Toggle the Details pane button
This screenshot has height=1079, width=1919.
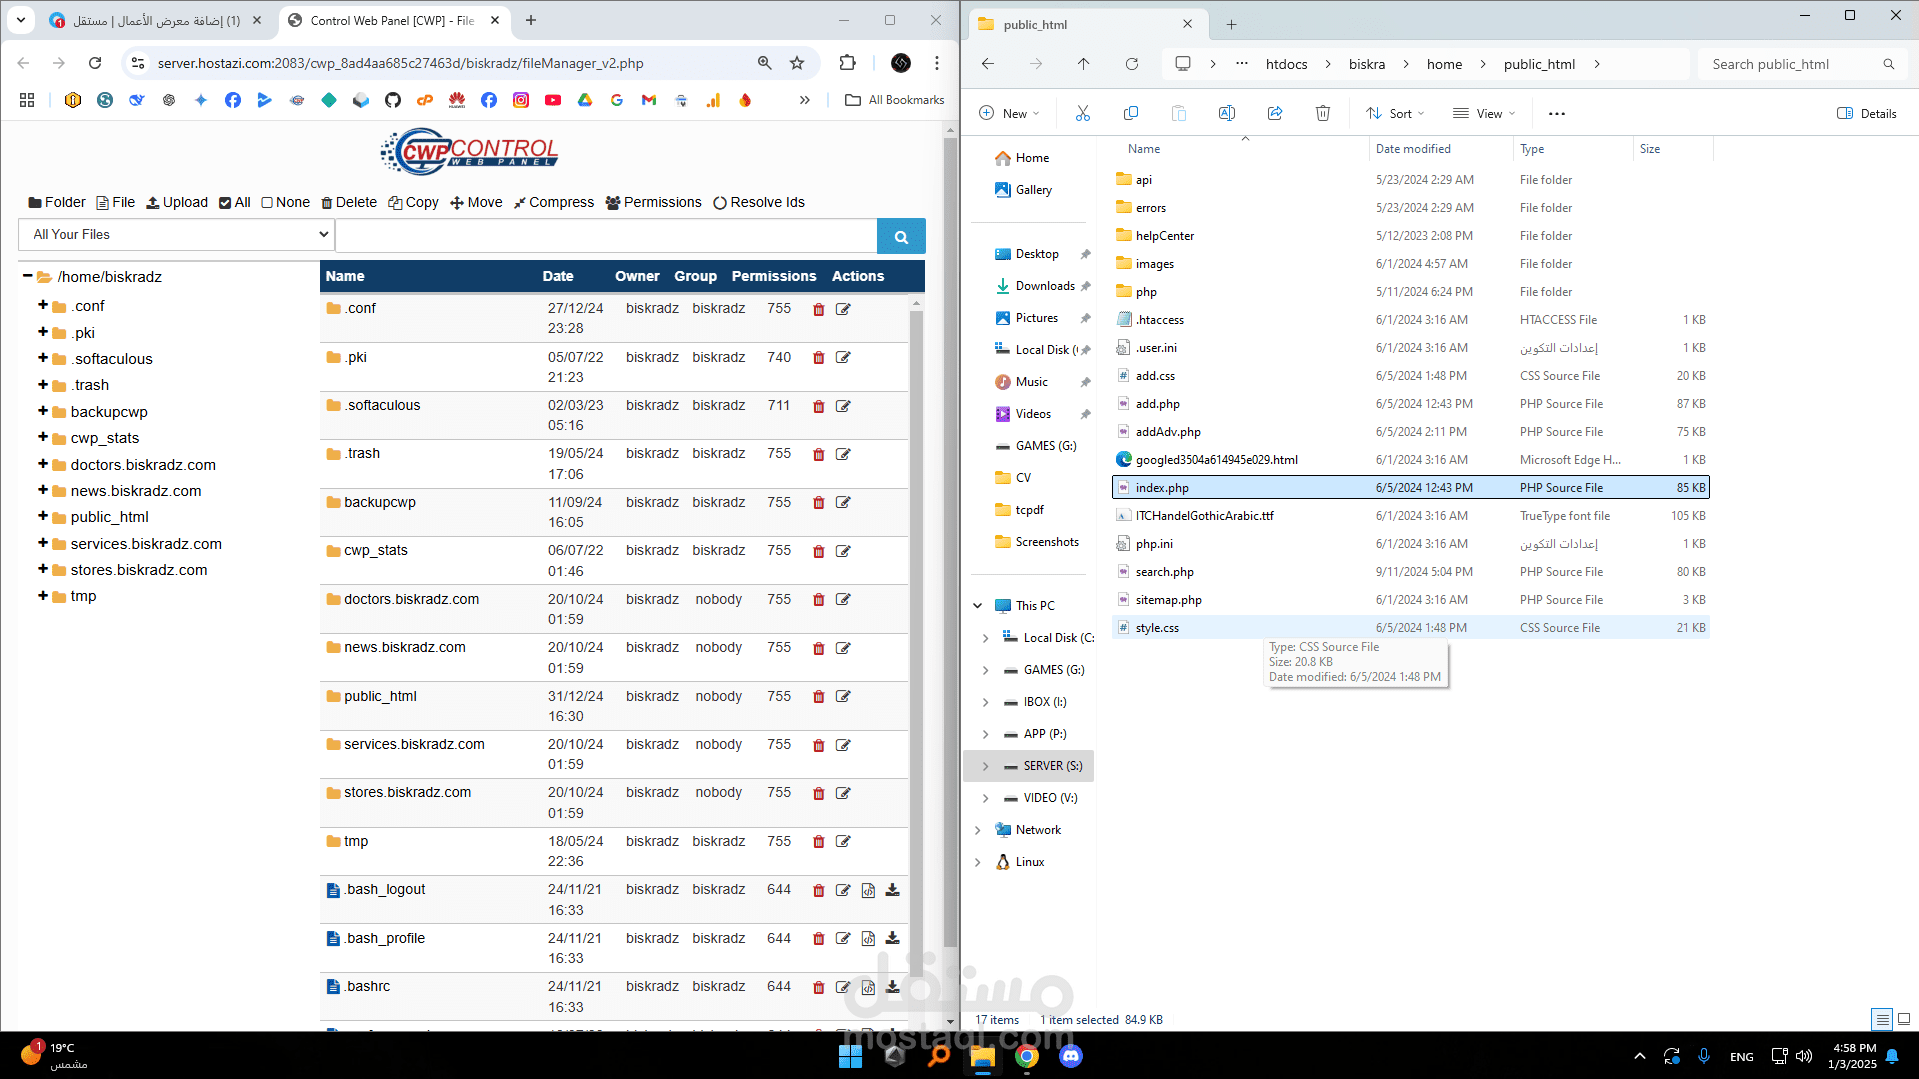pyautogui.click(x=1866, y=114)
